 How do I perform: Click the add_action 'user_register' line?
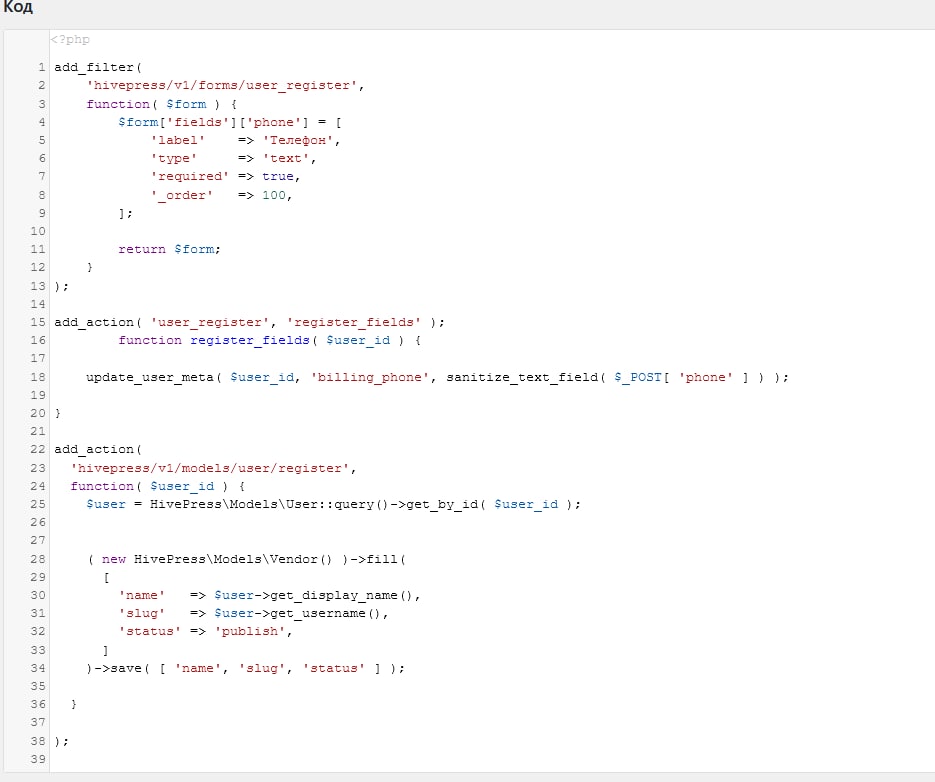pos(249,322)
